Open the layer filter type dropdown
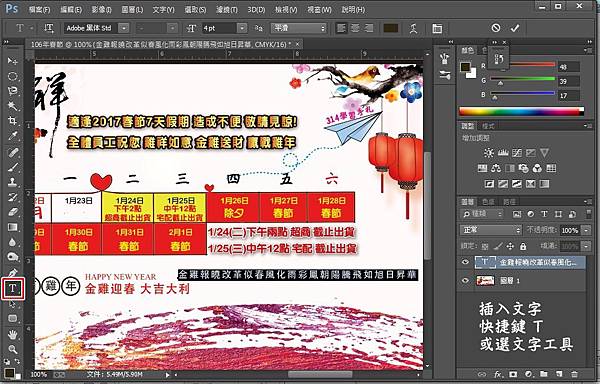600x384 pixels. click(482, 214)
